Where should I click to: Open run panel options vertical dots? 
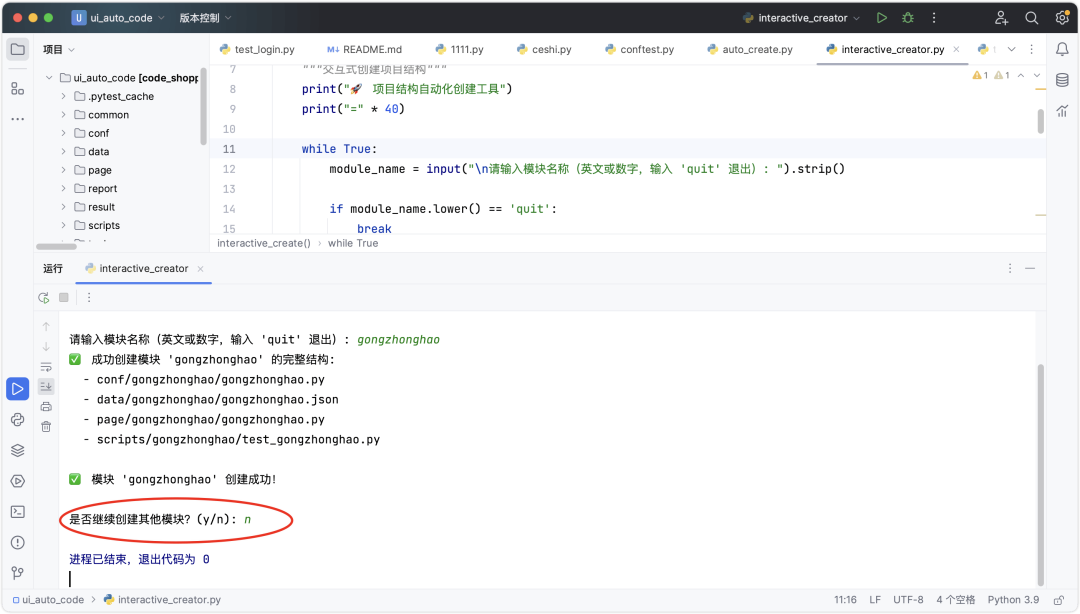1010,268
